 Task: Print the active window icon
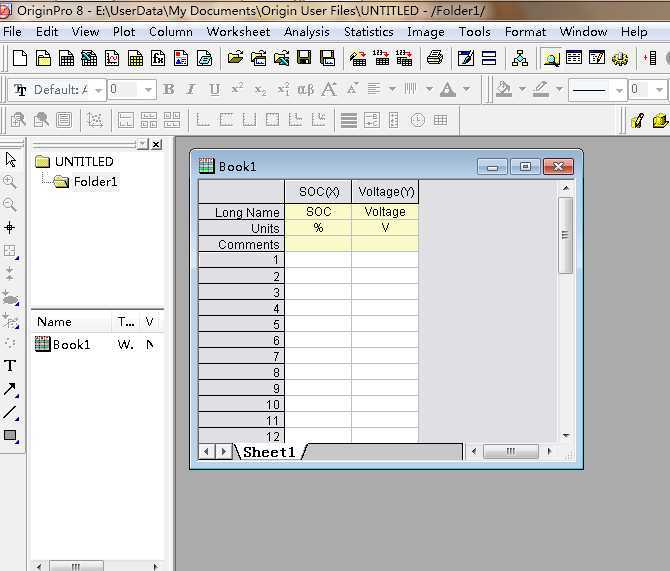[435, 58]
